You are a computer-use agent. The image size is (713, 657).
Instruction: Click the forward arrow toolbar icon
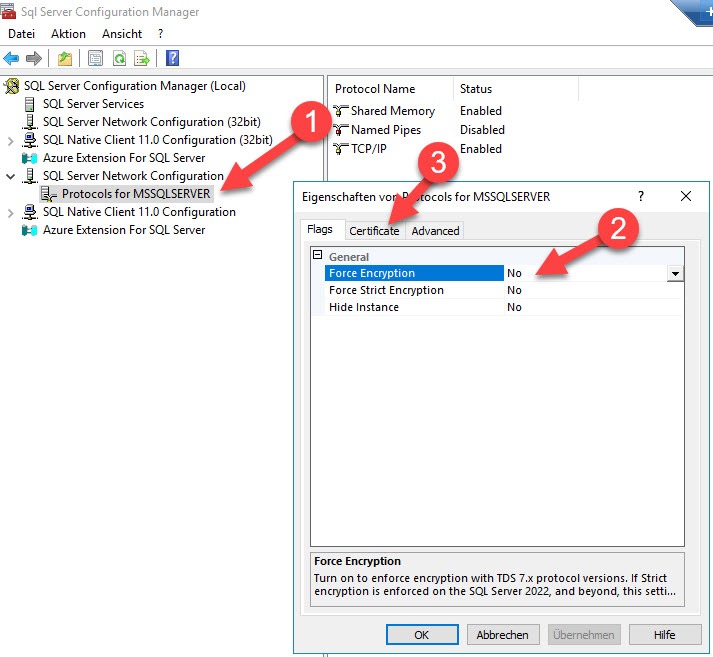point(34,59)
